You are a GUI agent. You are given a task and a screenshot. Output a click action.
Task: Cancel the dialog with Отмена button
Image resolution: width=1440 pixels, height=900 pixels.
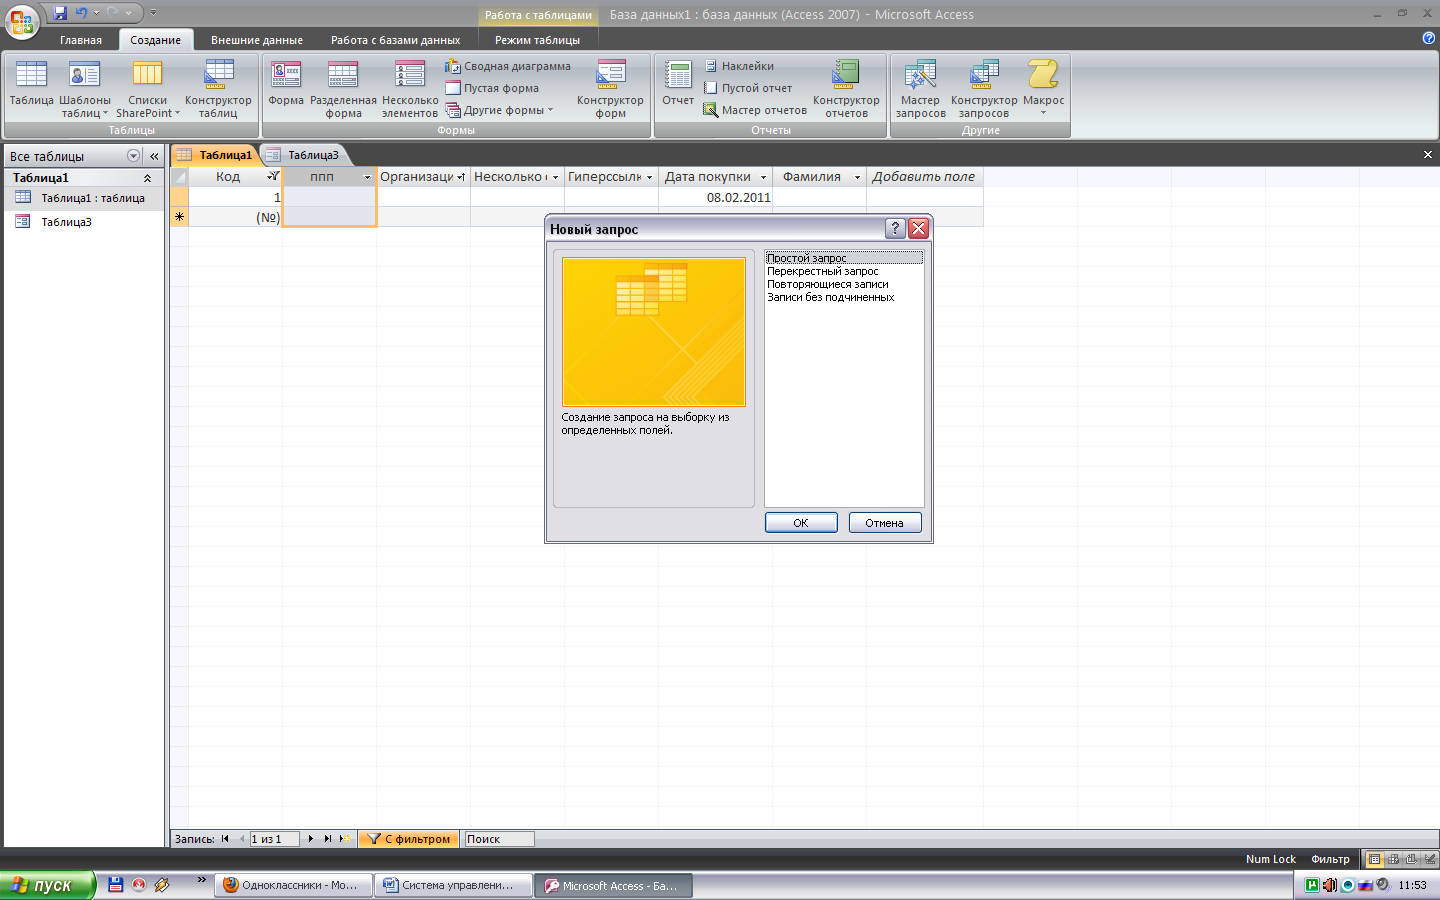885,523
